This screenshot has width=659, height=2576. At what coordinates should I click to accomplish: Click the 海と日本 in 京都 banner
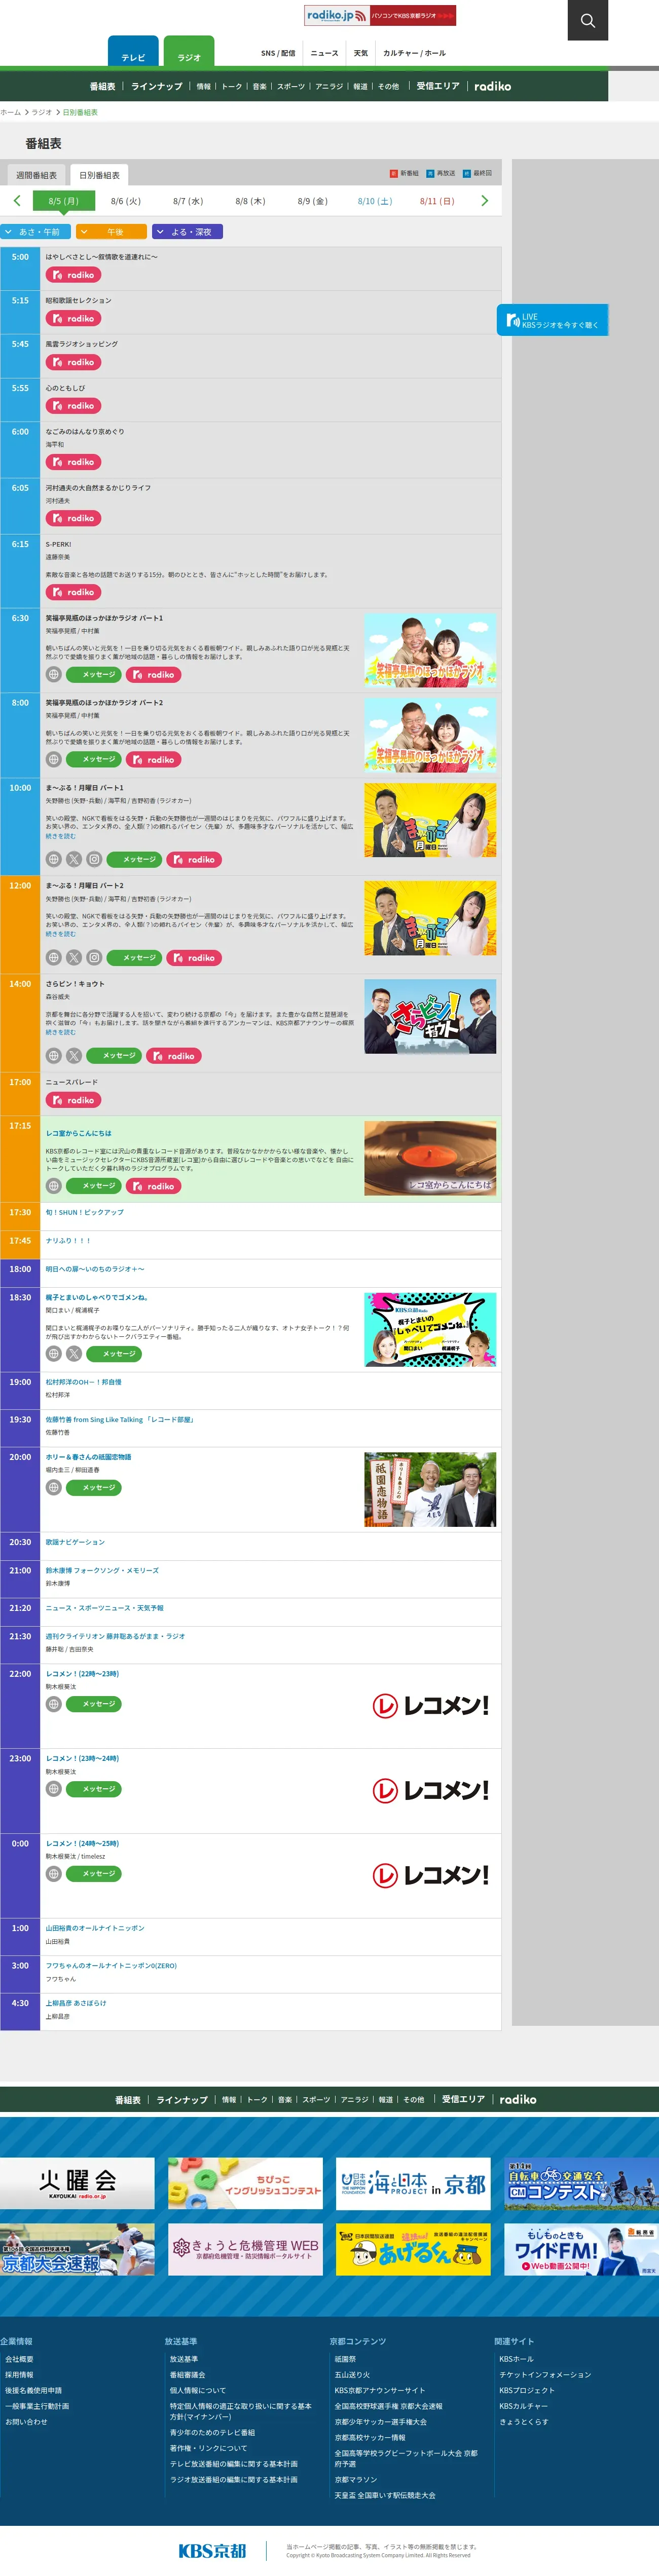[x=413, y=2183]
